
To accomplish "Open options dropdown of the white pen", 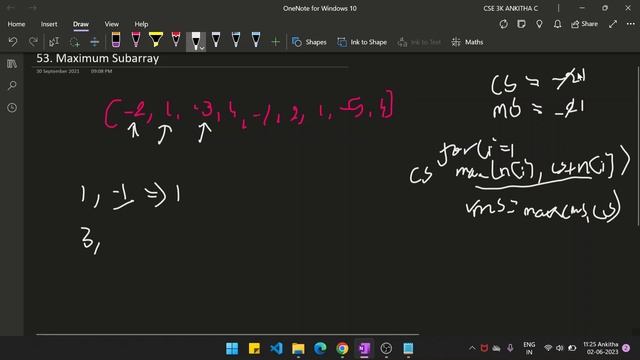I will [x=202, y=48].
